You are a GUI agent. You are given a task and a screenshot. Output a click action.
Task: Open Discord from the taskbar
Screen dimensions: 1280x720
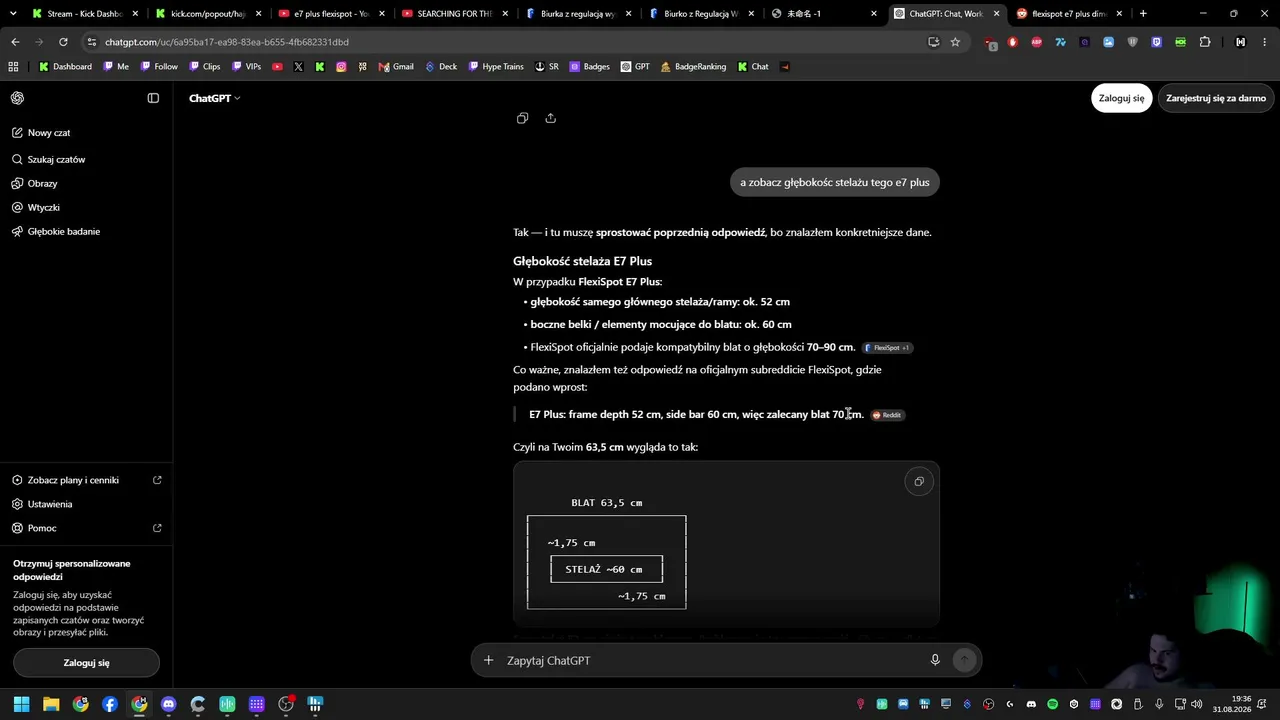pos(168,704)
